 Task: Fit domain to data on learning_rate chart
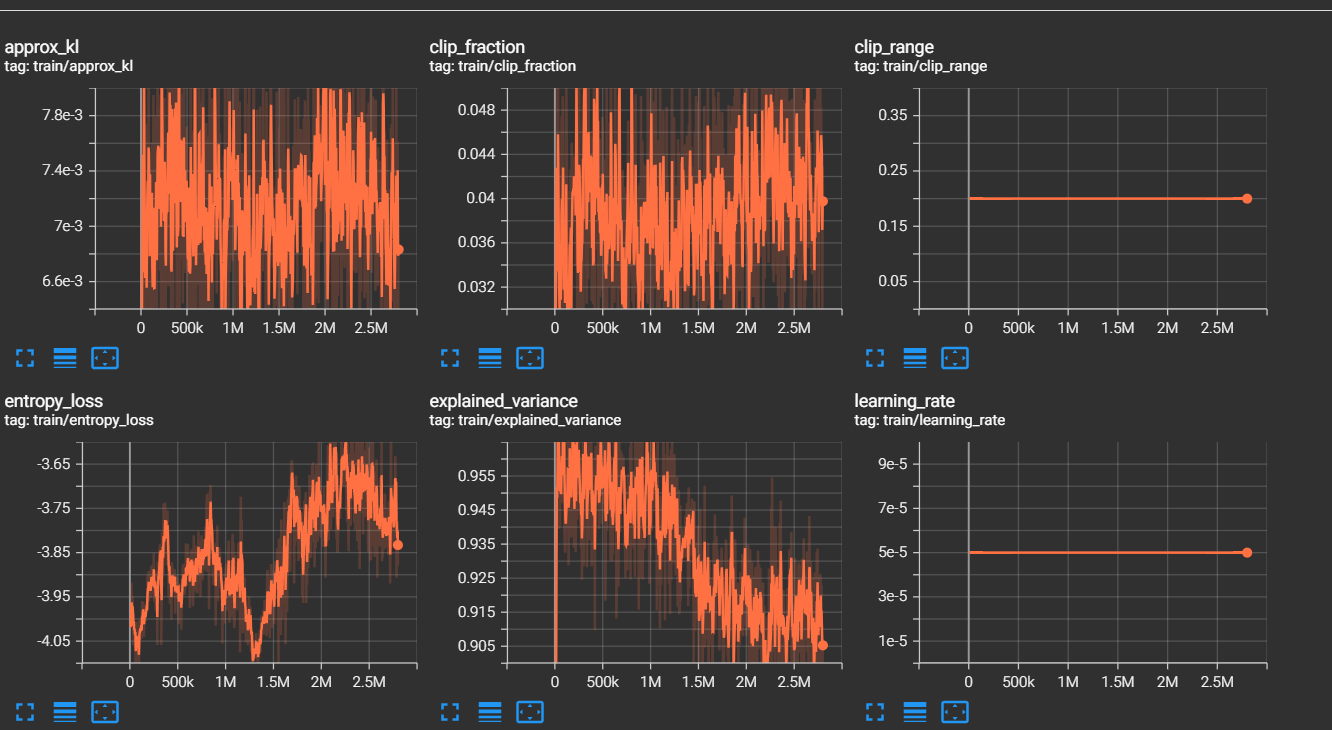[x=956, y=711]
